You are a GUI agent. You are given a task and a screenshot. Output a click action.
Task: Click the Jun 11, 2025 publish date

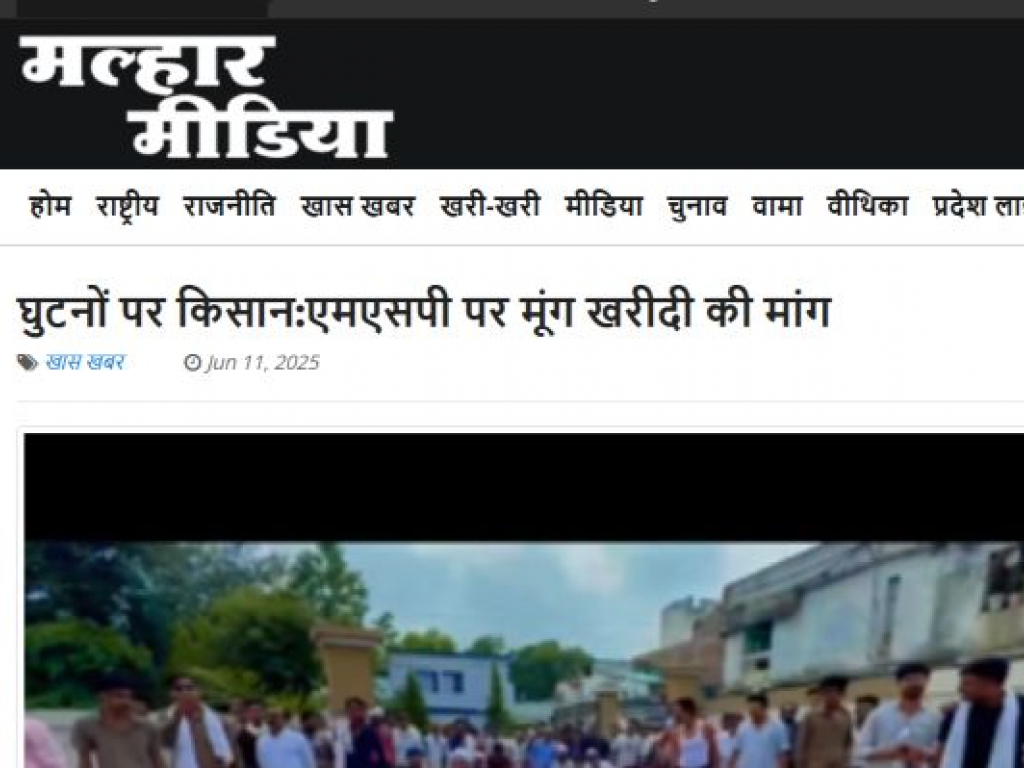[263, 362]
